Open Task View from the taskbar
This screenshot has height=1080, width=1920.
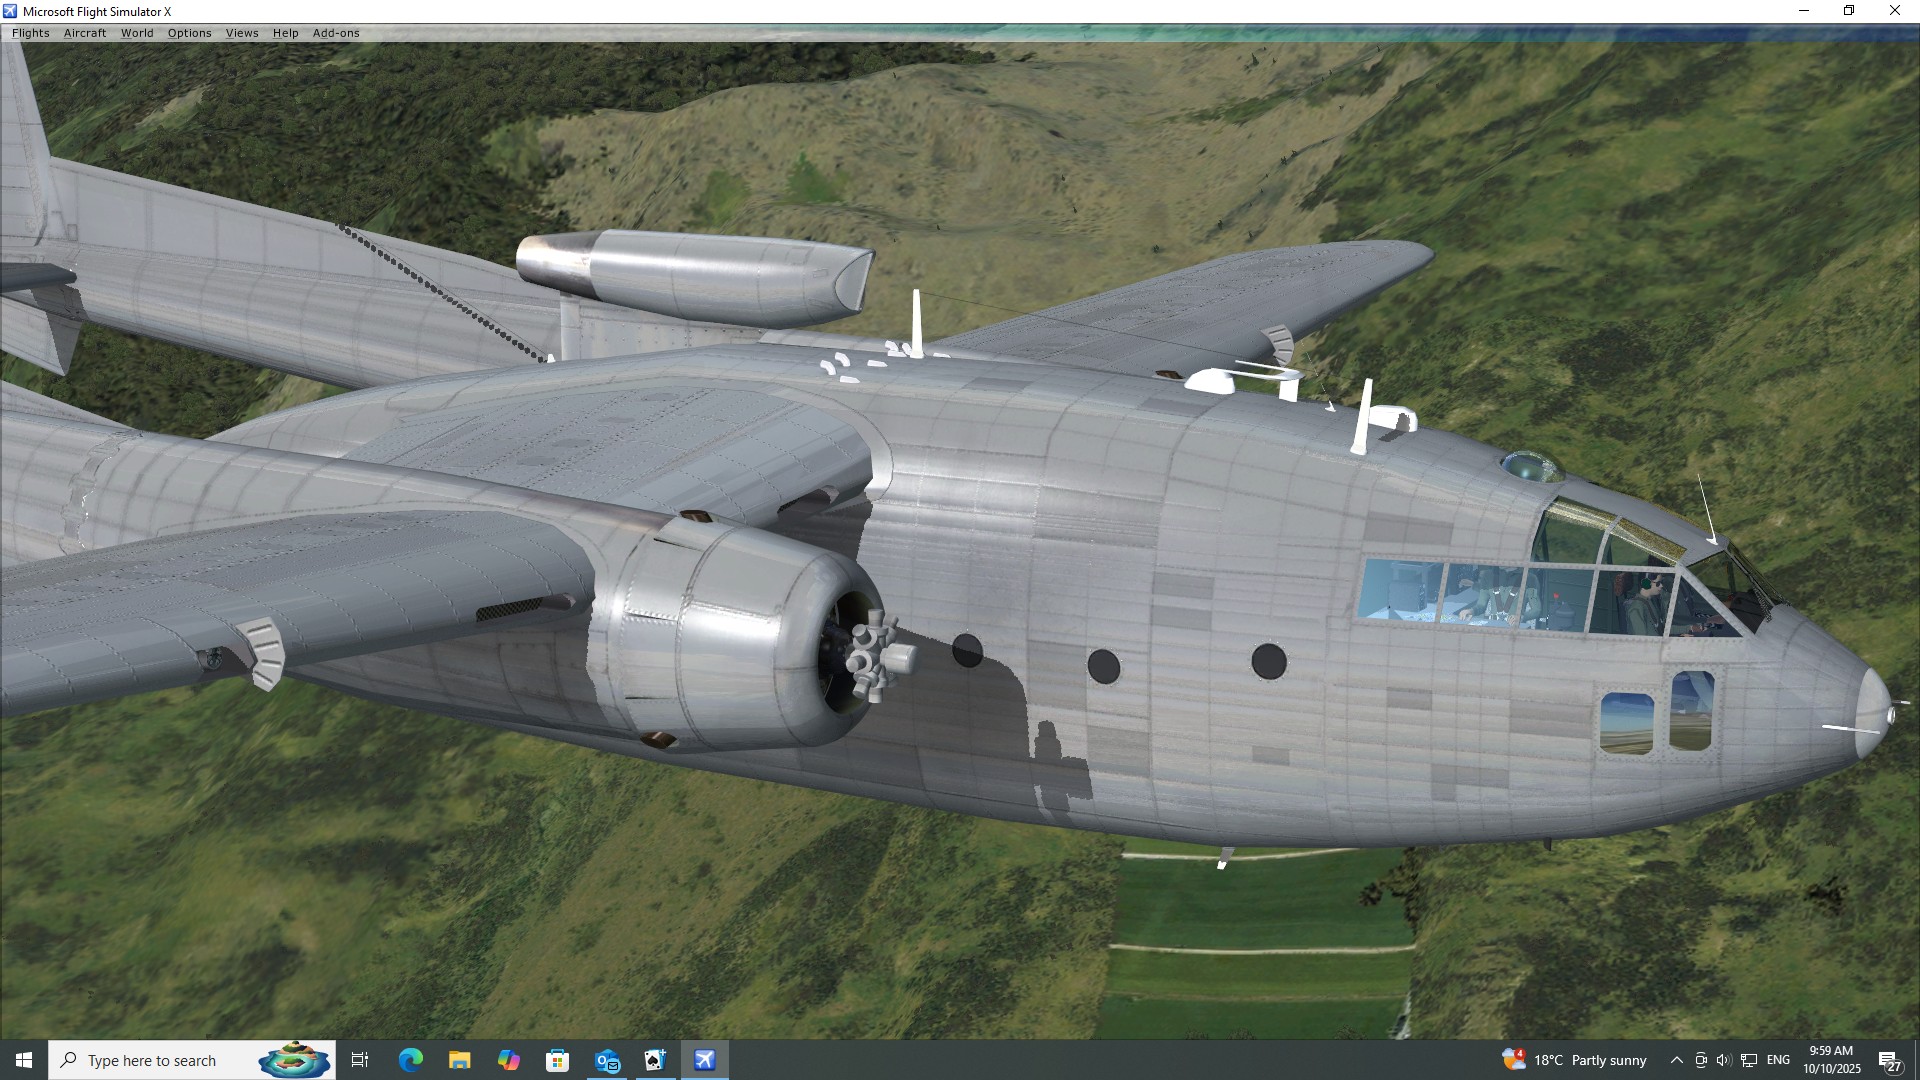coord(360,1060)
